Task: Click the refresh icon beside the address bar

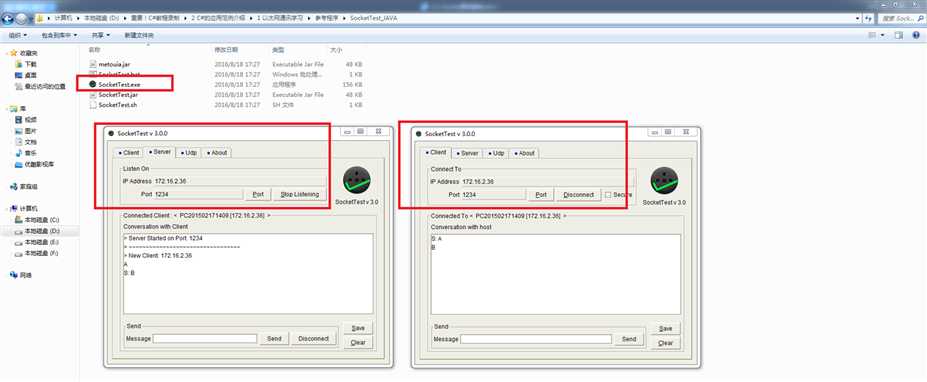Action: (x=868, y=19)
